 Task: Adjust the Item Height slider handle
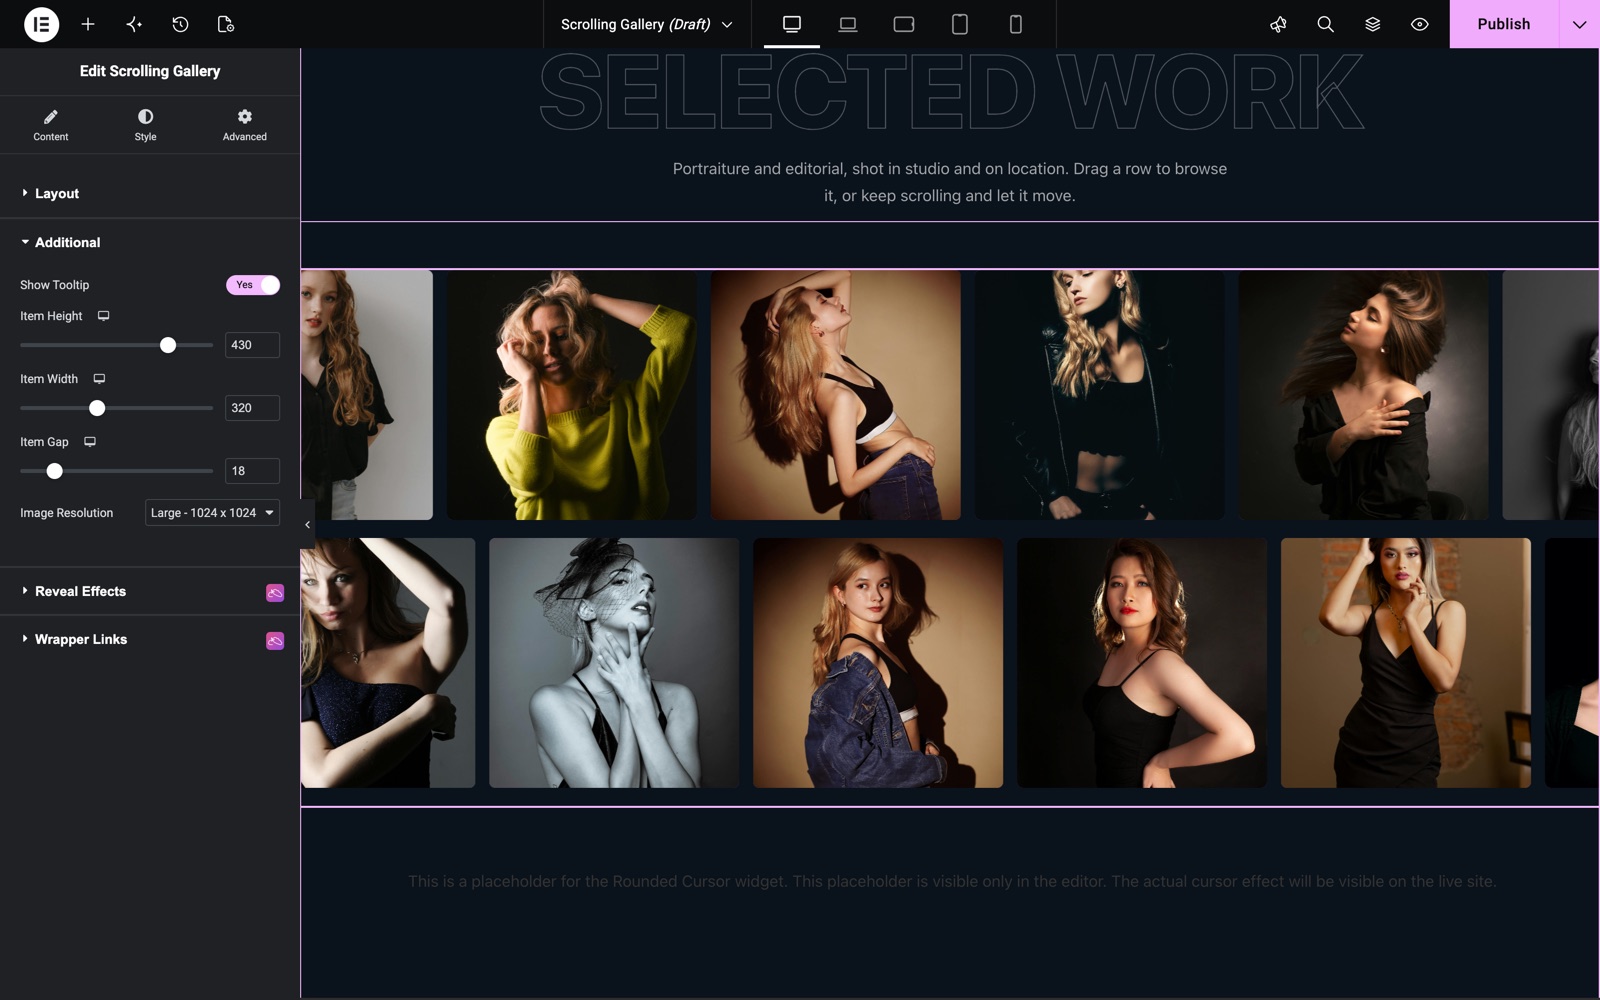tap(168, 345)
